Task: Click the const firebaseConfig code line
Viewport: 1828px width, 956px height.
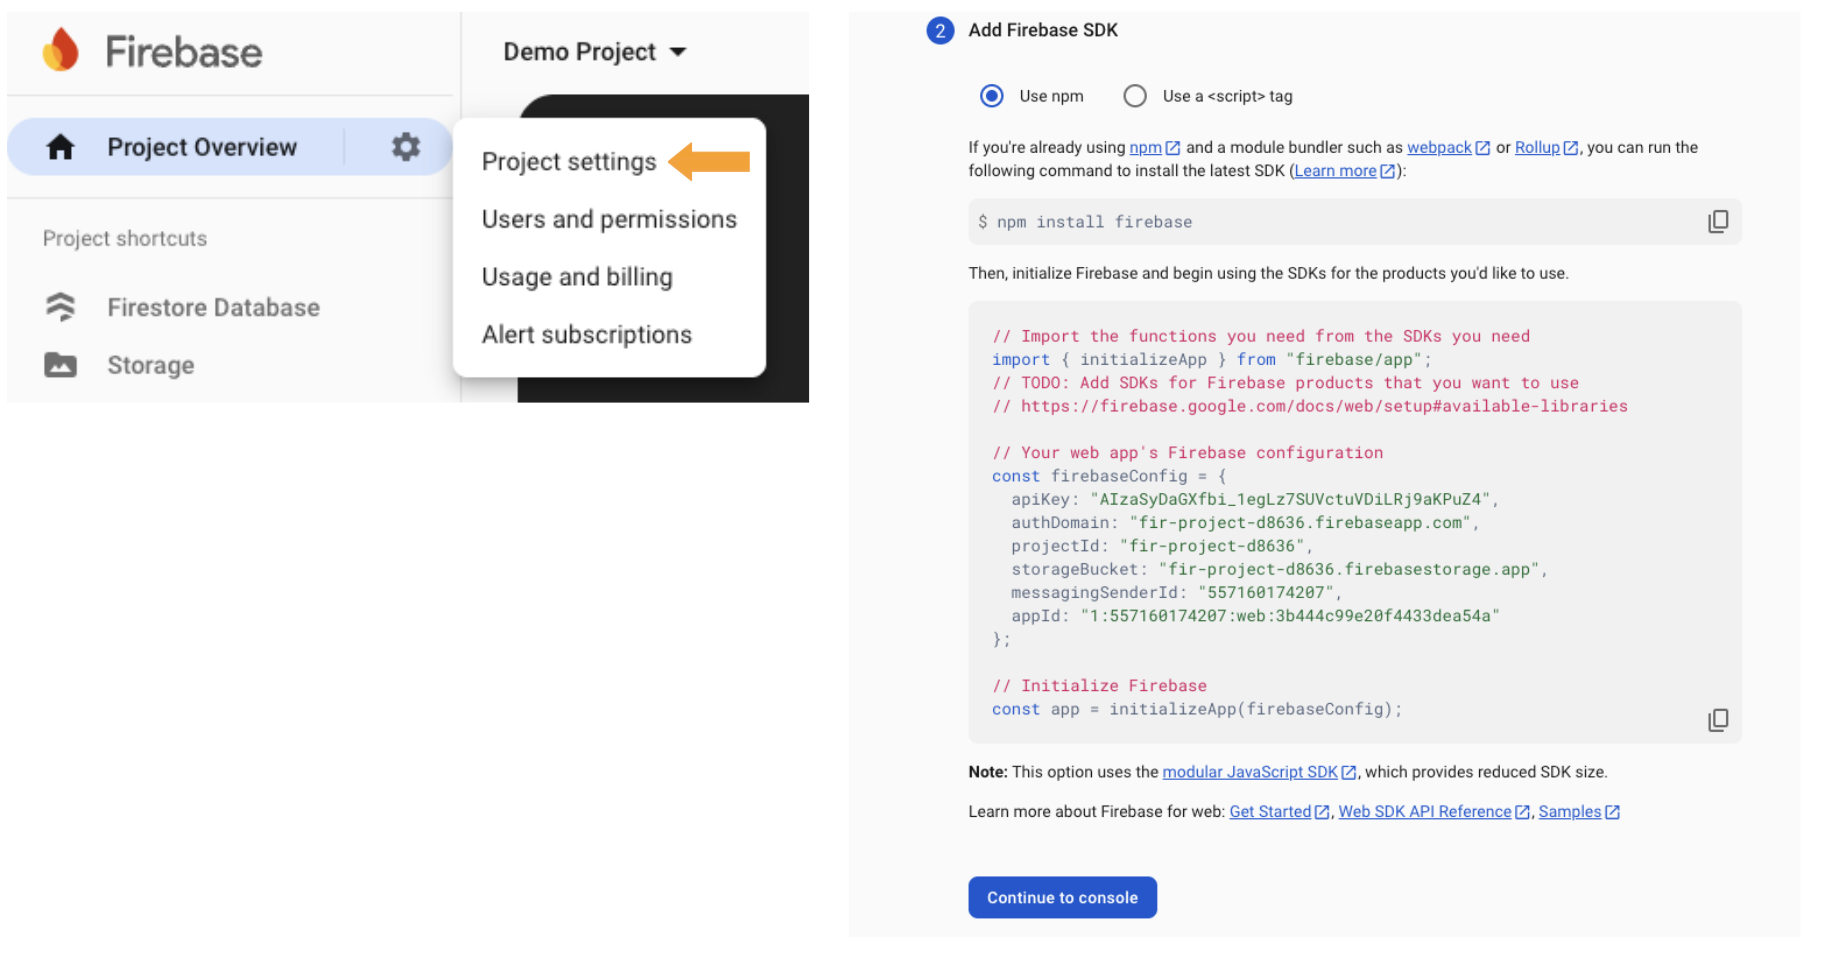Action: point(1109,476)
